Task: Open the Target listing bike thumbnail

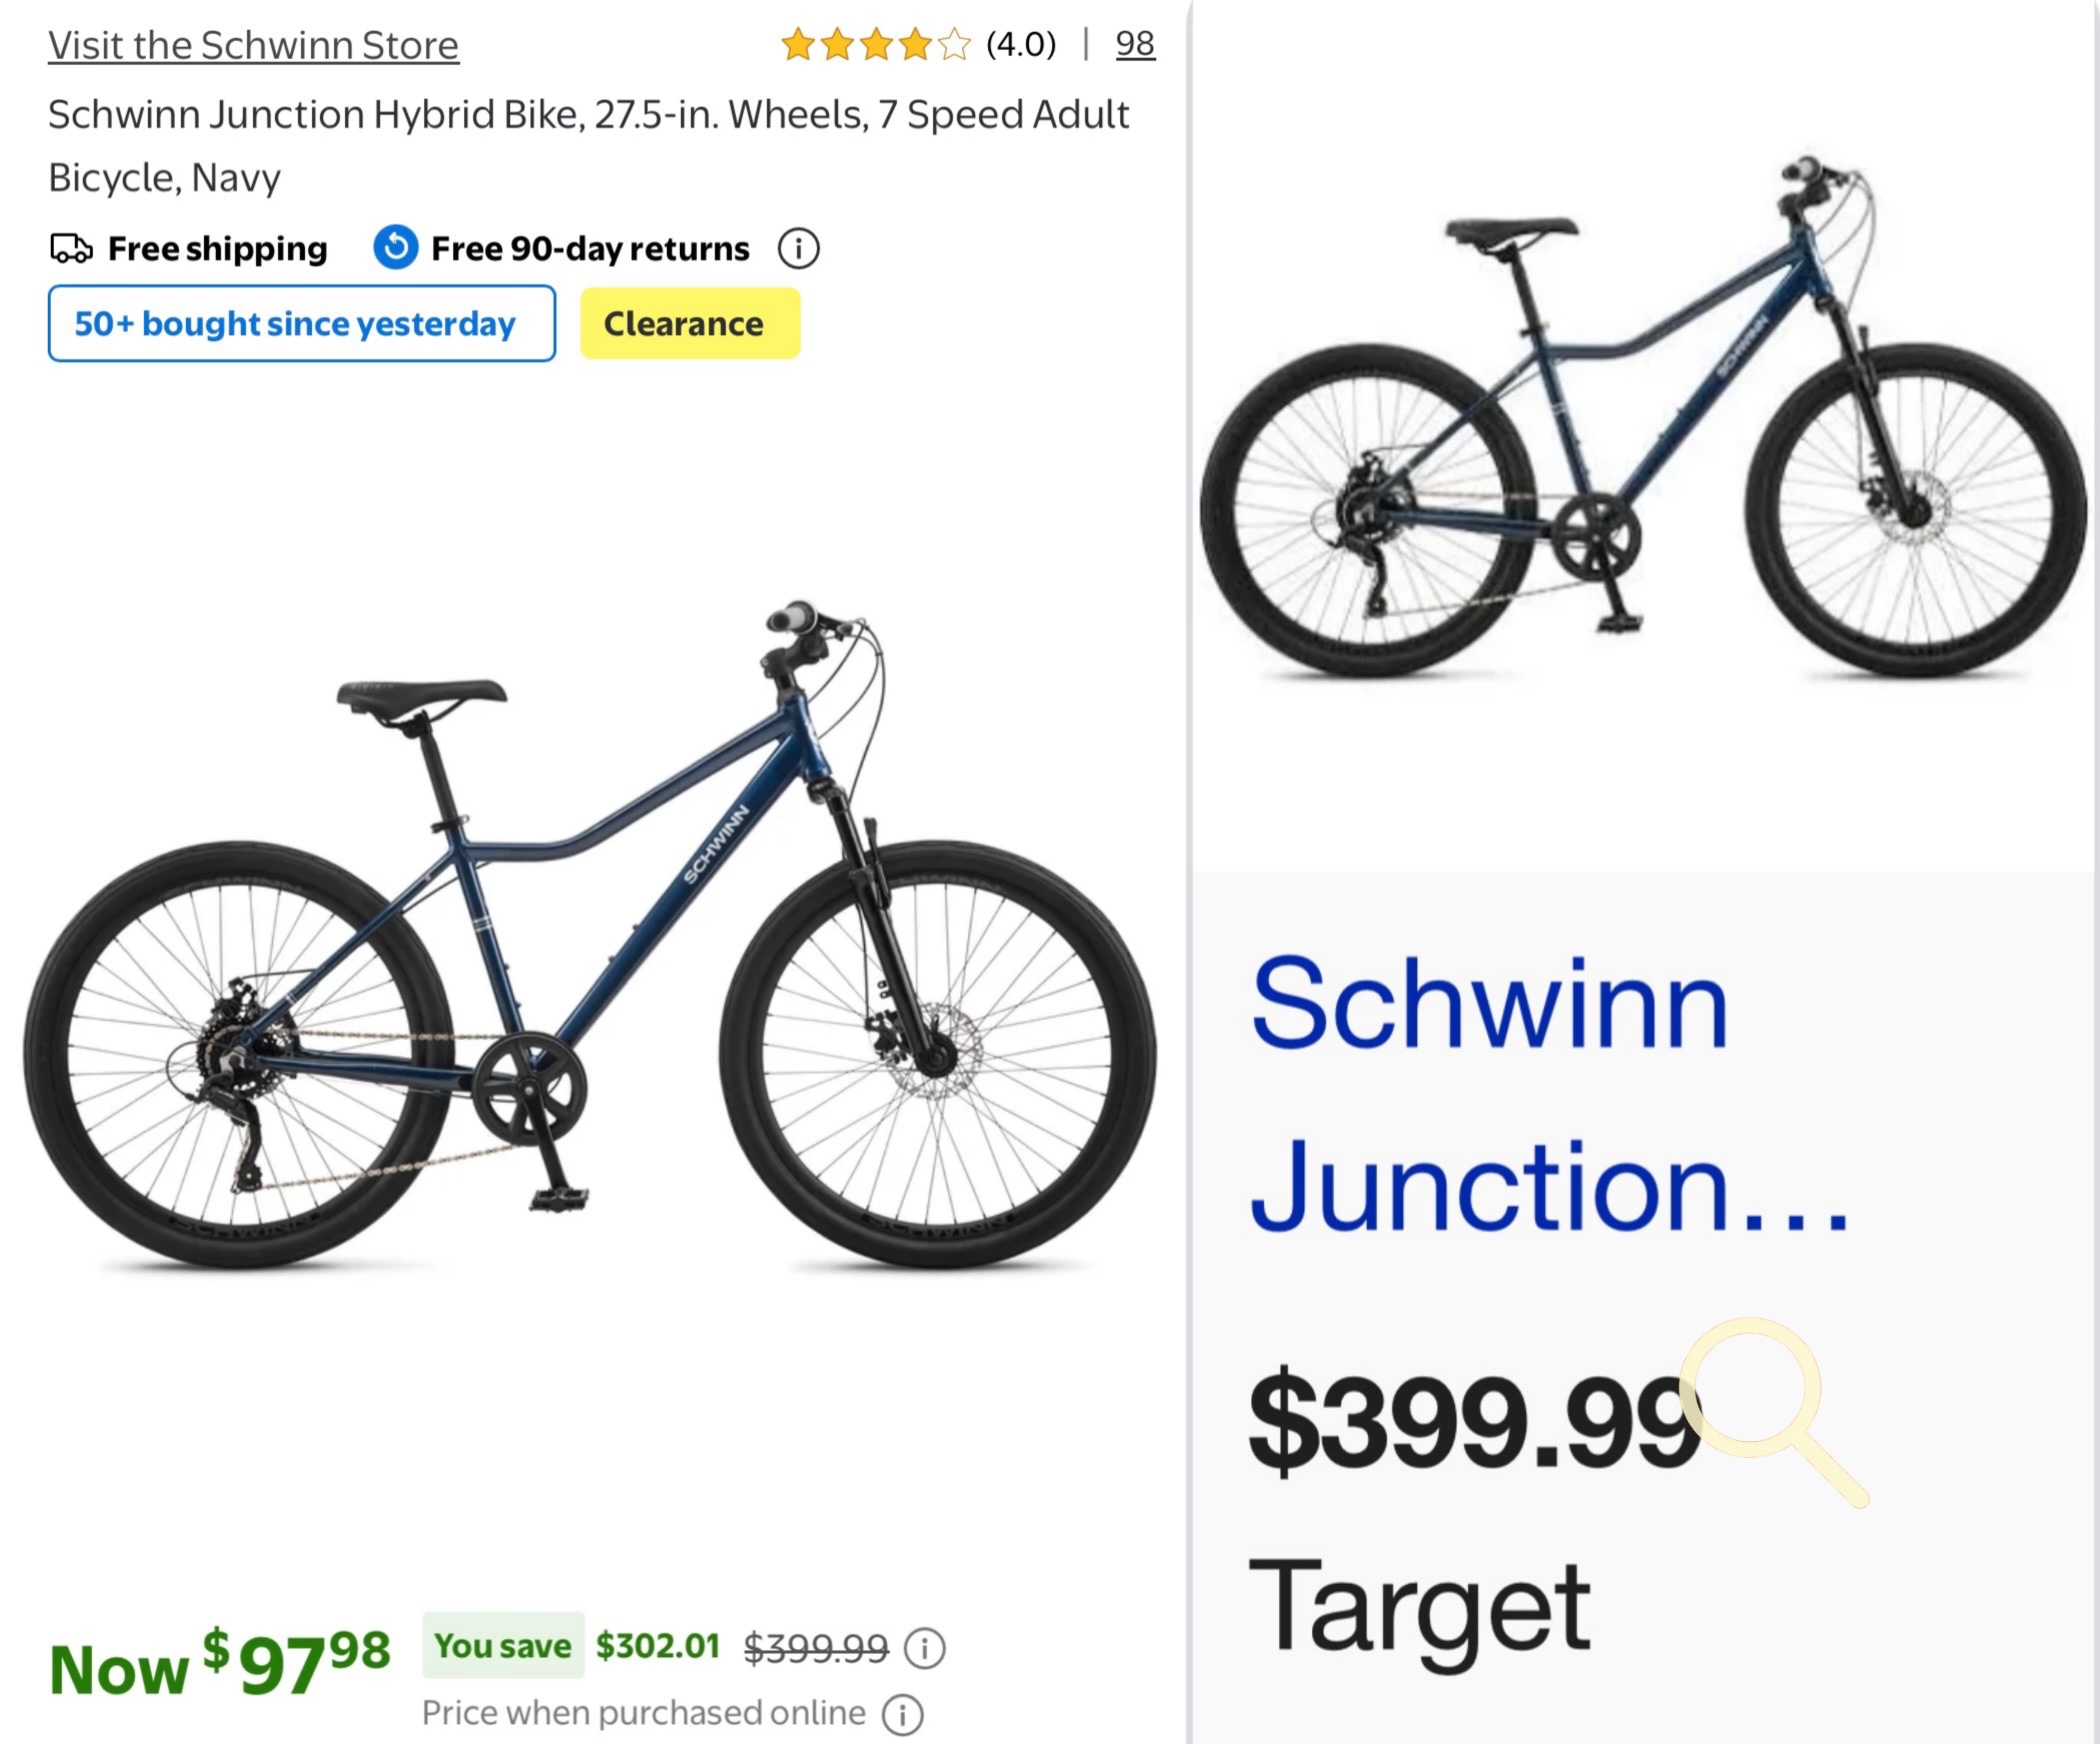Action: pyautogui.click(x=1643, y=418)
